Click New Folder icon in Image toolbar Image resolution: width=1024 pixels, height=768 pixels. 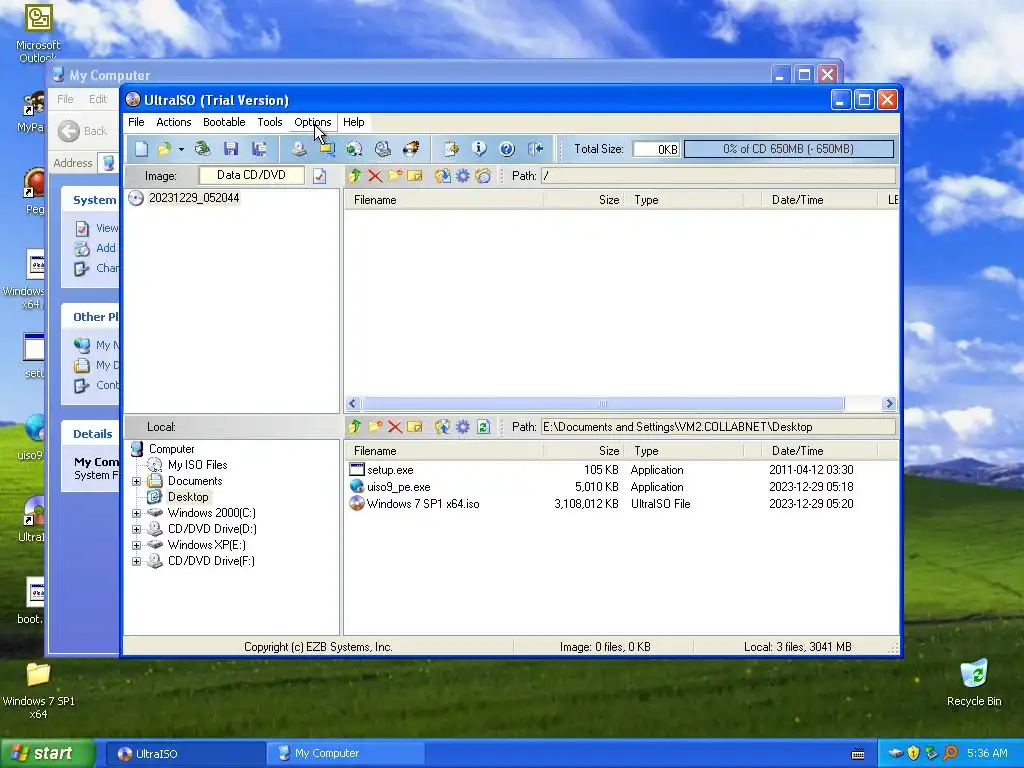395,176
